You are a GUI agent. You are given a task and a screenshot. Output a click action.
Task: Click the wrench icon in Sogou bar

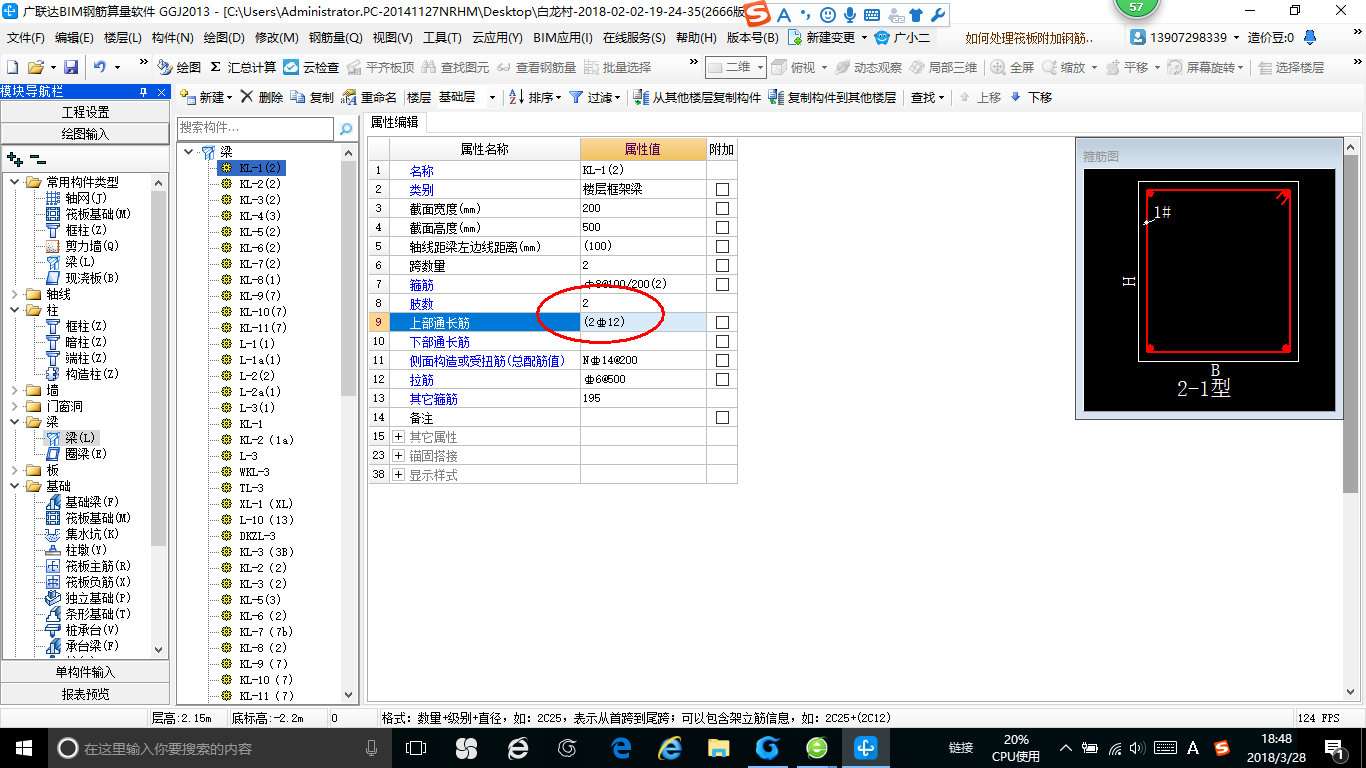[937, 14]
